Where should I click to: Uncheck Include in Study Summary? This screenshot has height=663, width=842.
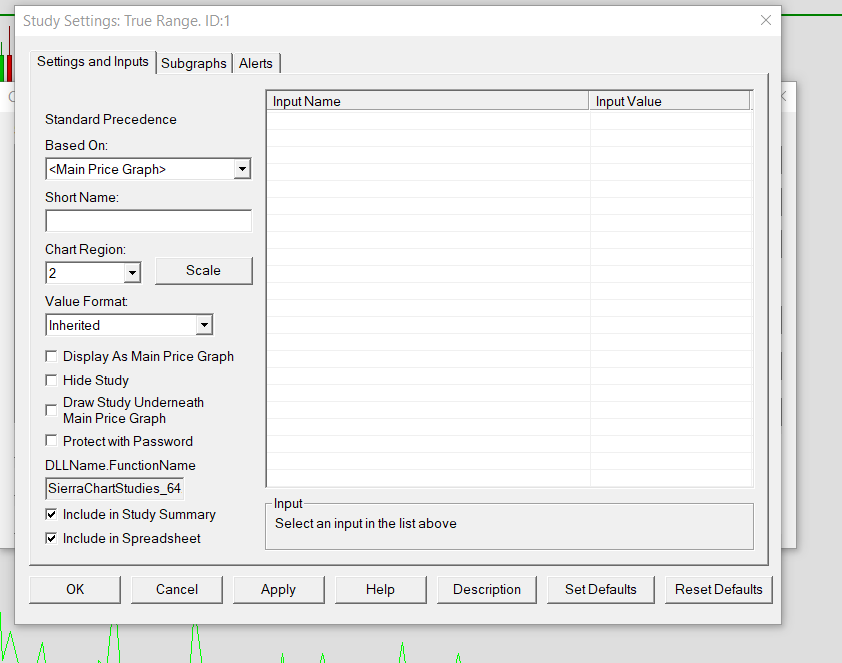51,514
